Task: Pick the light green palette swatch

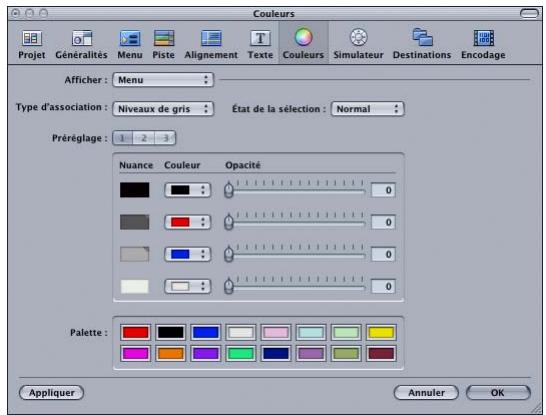Action: pos(346,332)
